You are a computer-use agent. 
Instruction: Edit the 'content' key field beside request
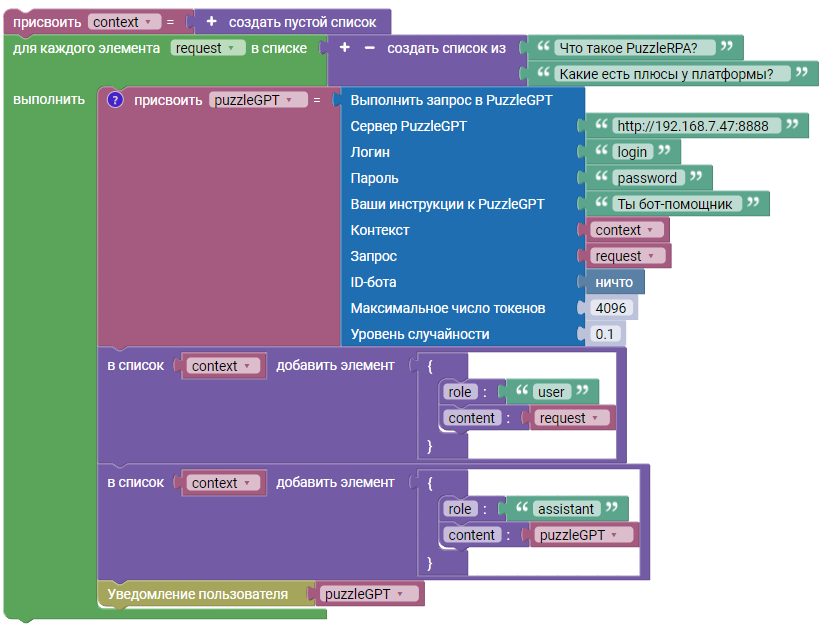pyautogui.click(x=472, y=418)
